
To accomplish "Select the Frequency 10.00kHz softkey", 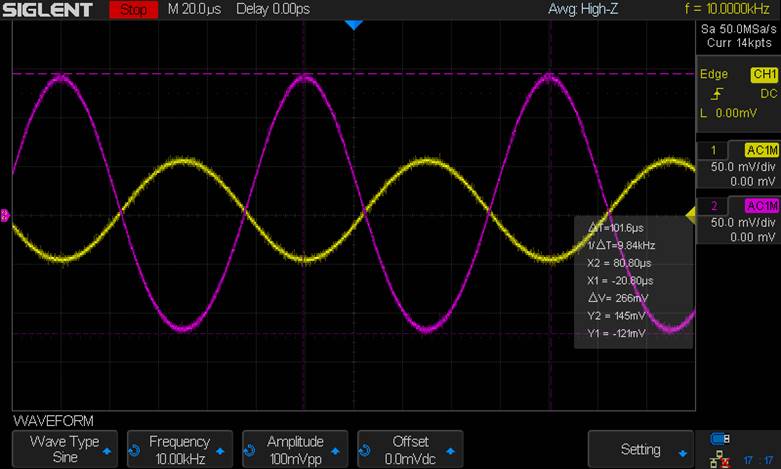I will click(x=180, y=449).
